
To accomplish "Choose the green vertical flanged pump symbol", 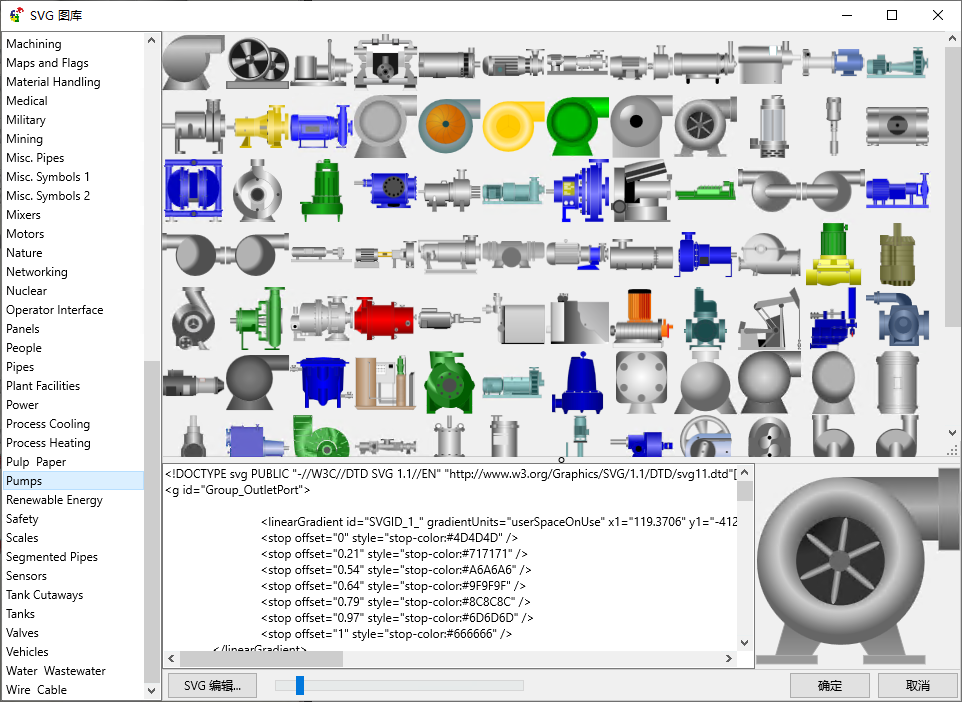I will 259,318.
